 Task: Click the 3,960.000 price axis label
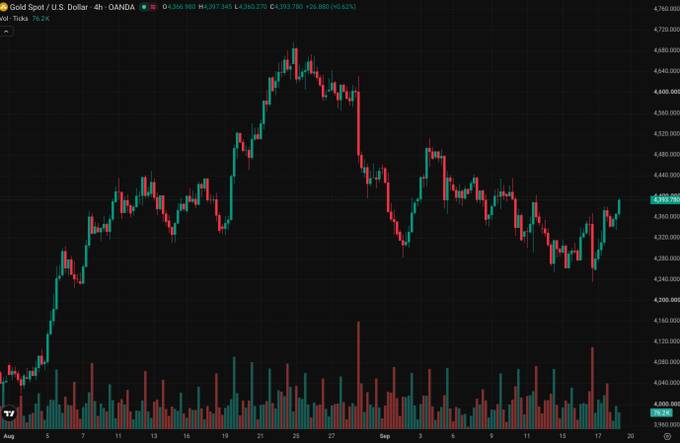pyautogui.click(x=666, y=424)
